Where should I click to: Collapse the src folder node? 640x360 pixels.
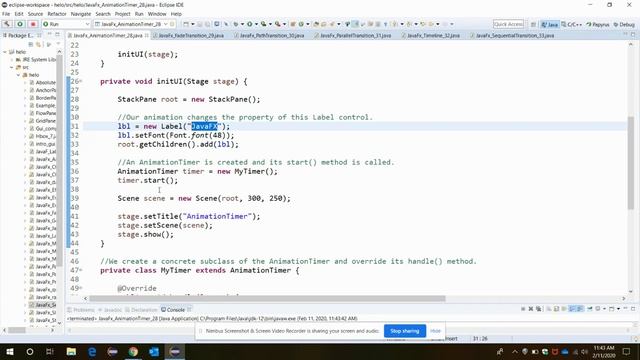[x=12, y=67]
